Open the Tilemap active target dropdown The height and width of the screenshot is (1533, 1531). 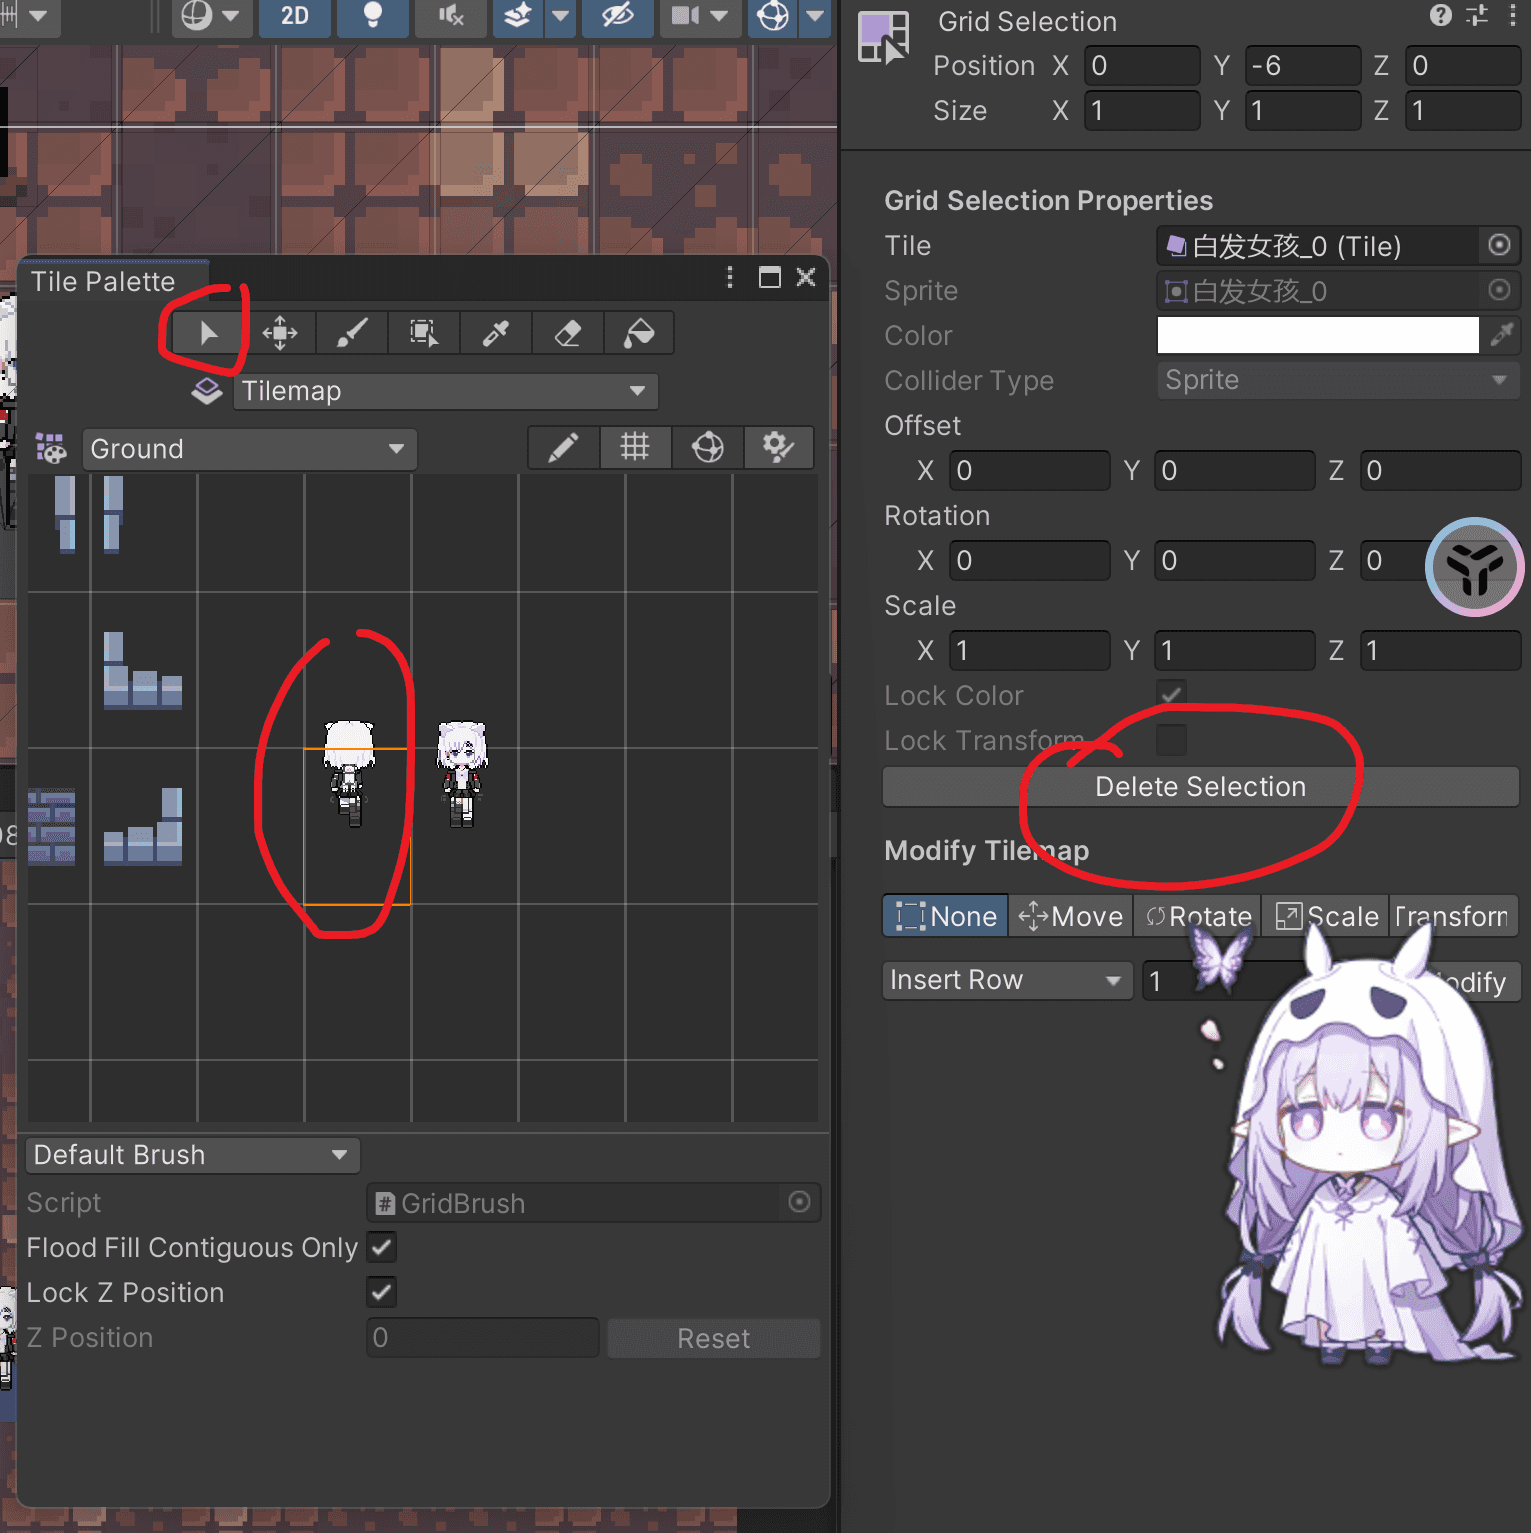(446, 391)
